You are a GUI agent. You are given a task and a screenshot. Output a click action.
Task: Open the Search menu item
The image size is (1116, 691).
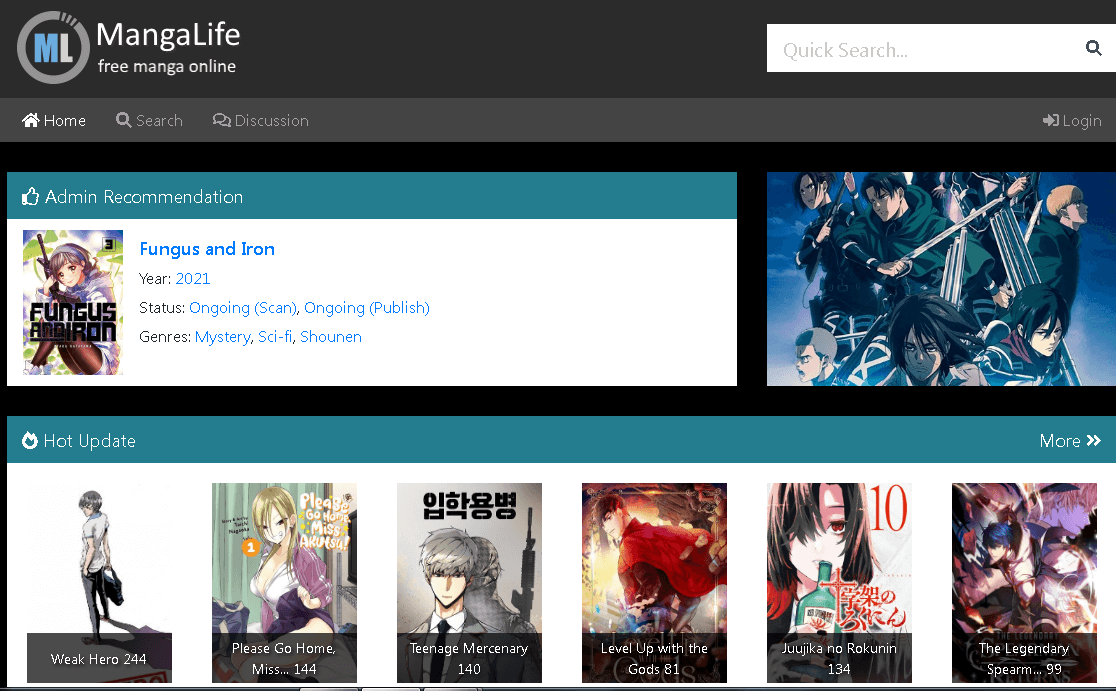[x=149, y=120]
